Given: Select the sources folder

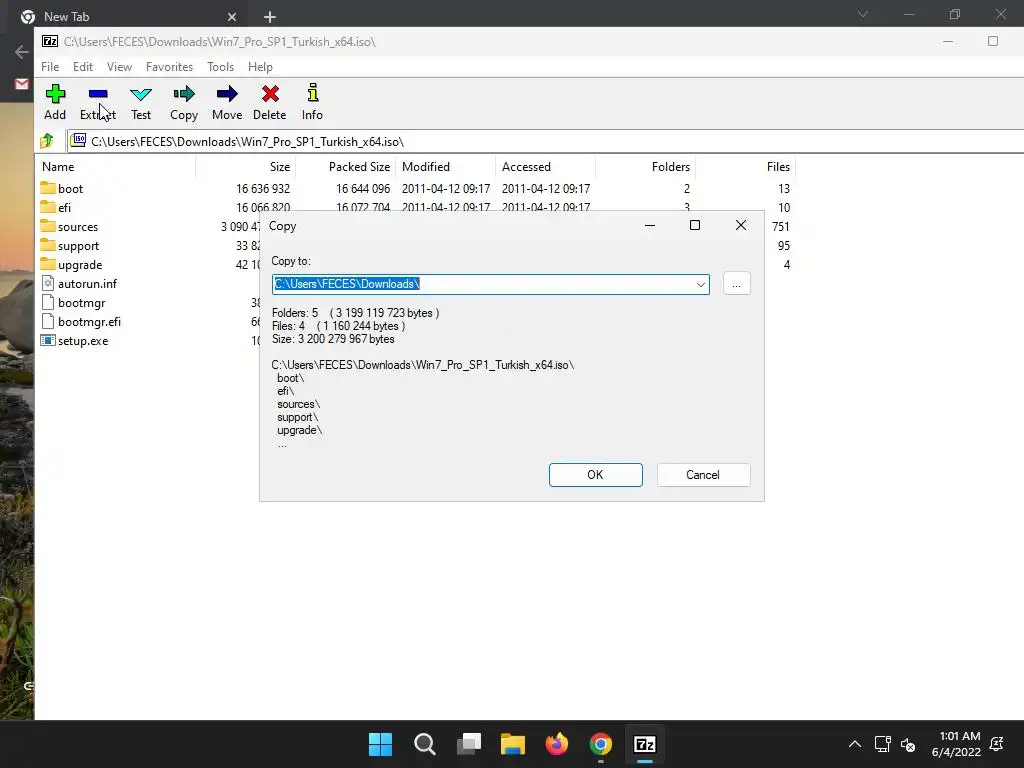Looking at the screenshot, I should tap(69, 227).
